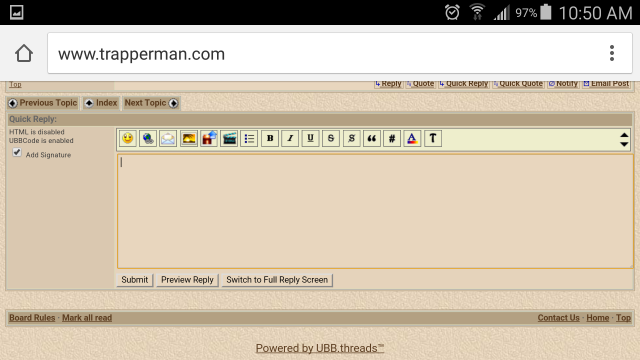Image resolution: width=640 pixels, height=360 pixels.
Task: Open the browser three-dot menu
Action: [x=611, y=53]
